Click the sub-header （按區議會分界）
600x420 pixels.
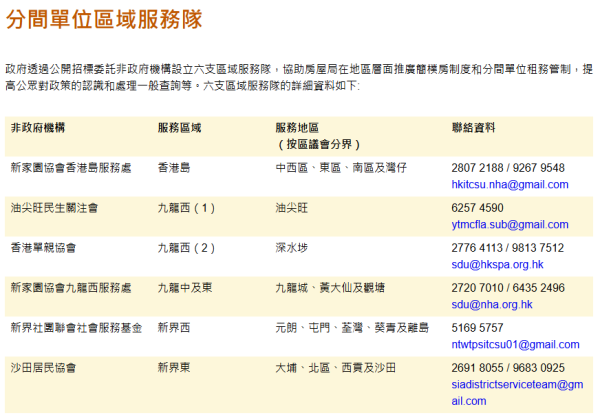tap(318, 145)
